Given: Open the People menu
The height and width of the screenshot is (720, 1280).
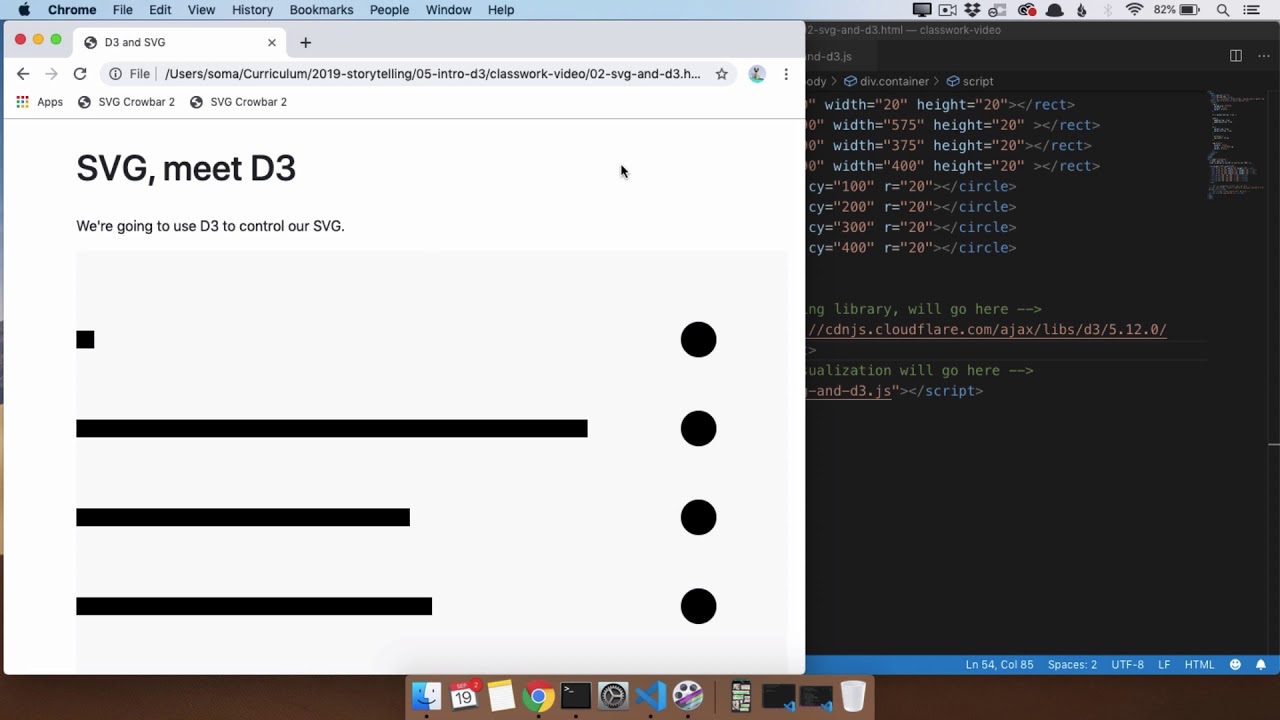Looking at the screenshot, I should click(389, 10).
